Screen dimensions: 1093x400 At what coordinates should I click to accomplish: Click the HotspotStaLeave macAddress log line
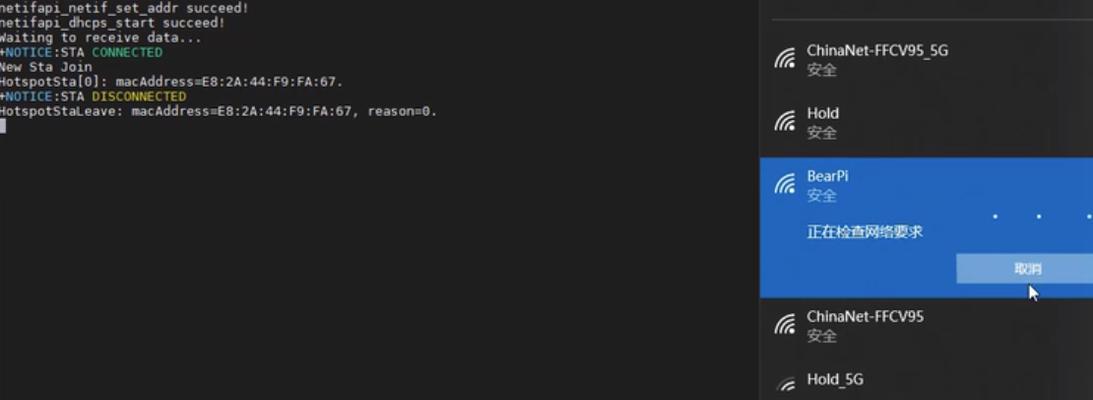(218, 111)
